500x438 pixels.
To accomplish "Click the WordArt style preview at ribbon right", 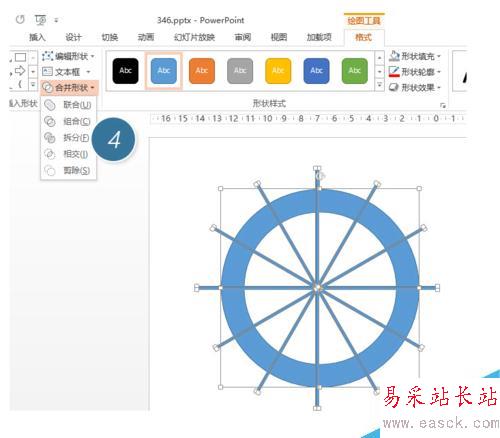I will pos(460,71).
